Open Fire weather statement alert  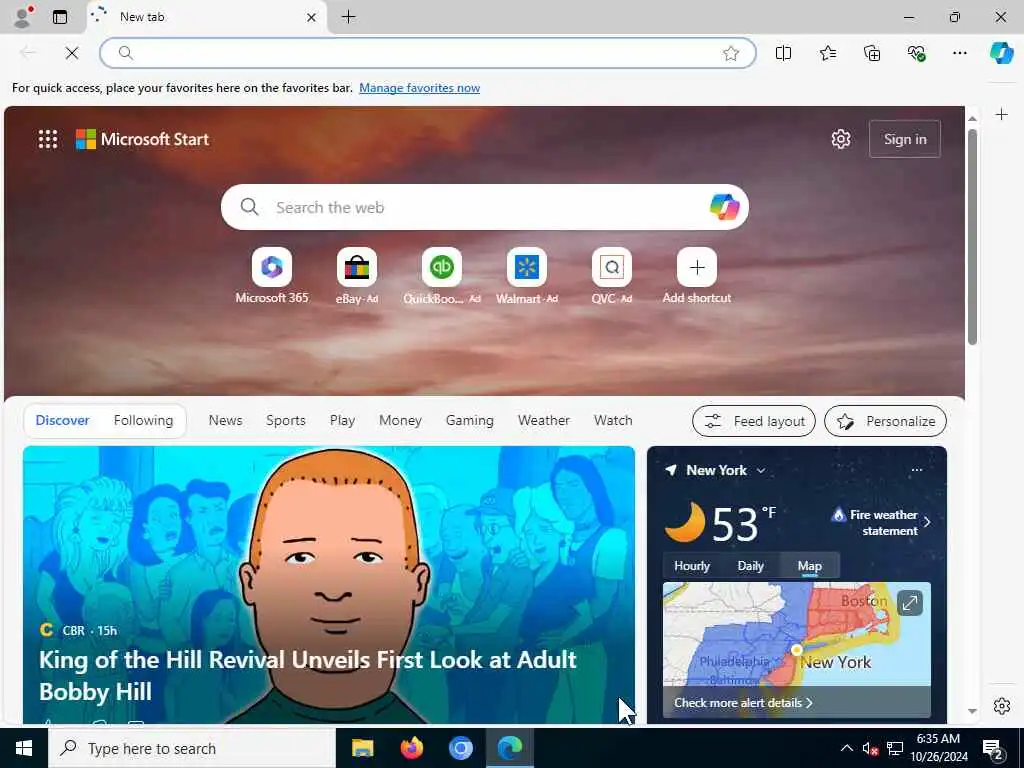click(x=882, y=522)
